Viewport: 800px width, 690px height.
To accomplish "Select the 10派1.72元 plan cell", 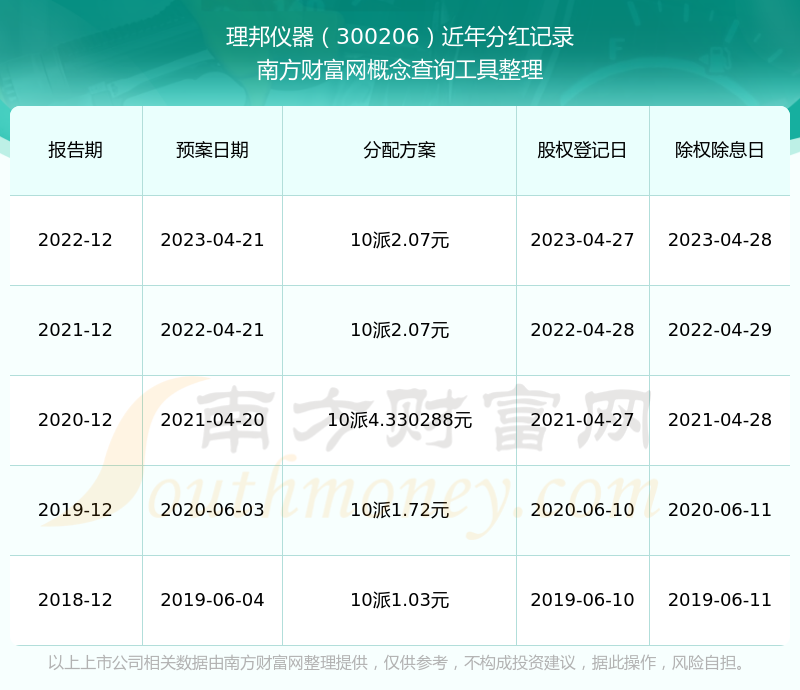I will pos(399,509).
